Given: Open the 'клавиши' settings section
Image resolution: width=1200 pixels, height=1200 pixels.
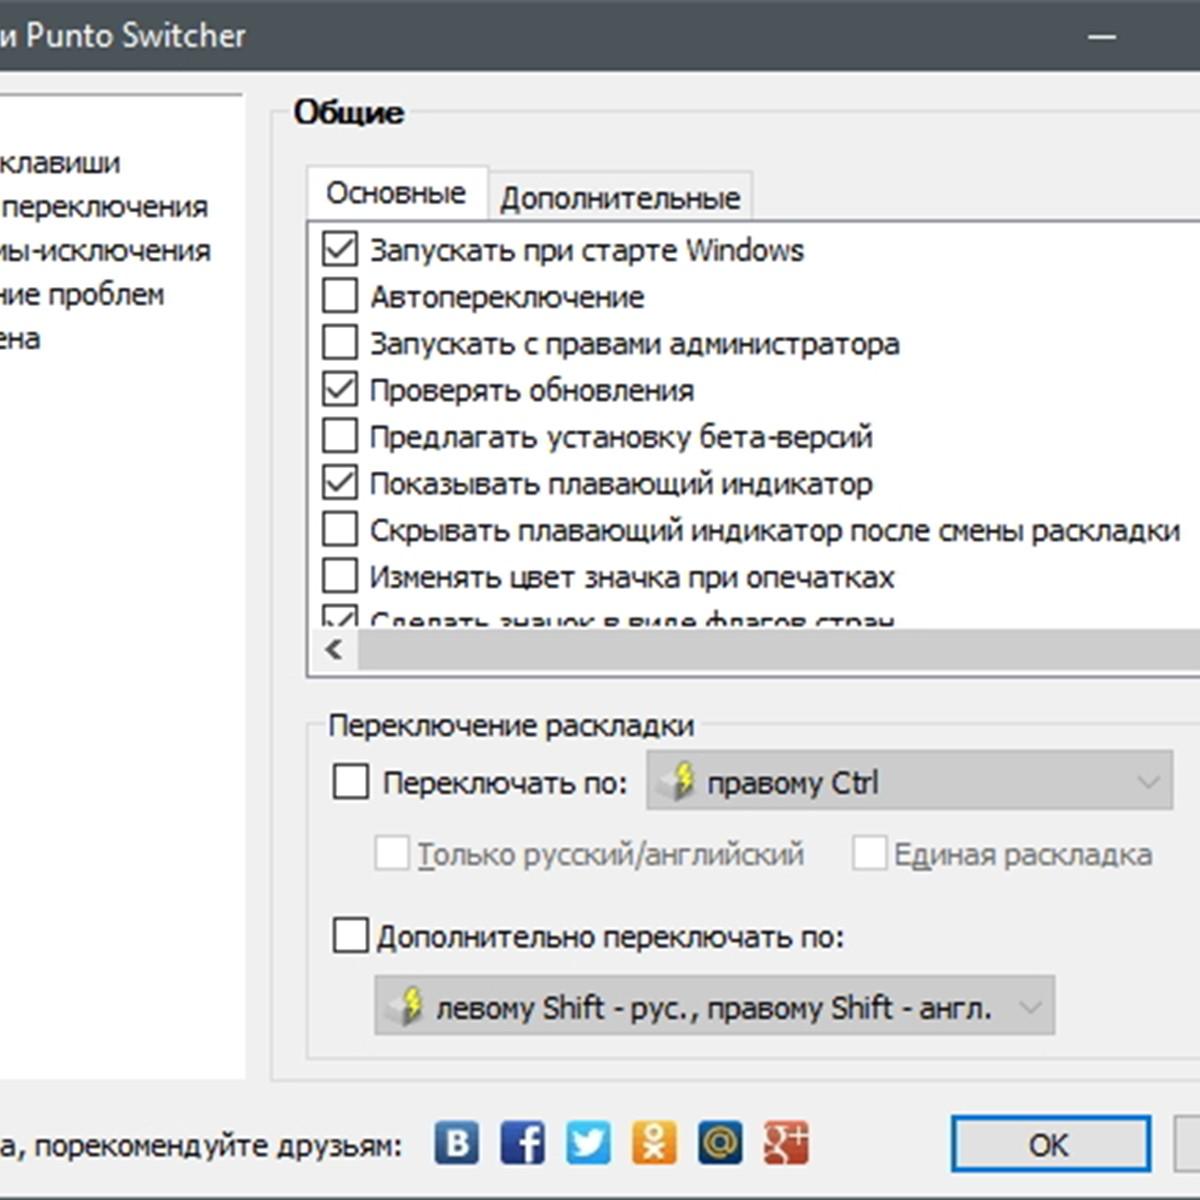Looking at the screenshot, I should click(60, 162).
